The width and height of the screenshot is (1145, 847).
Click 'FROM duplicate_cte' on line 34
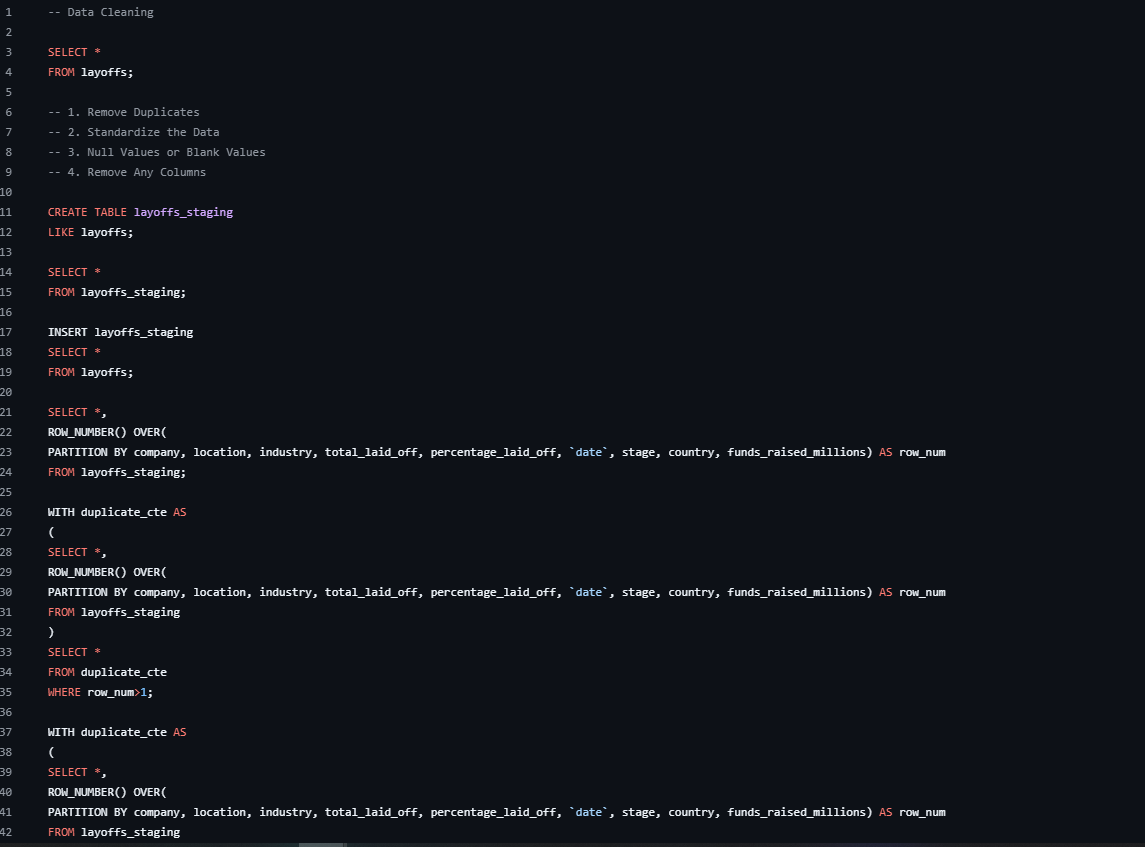[x=107, y=672]
